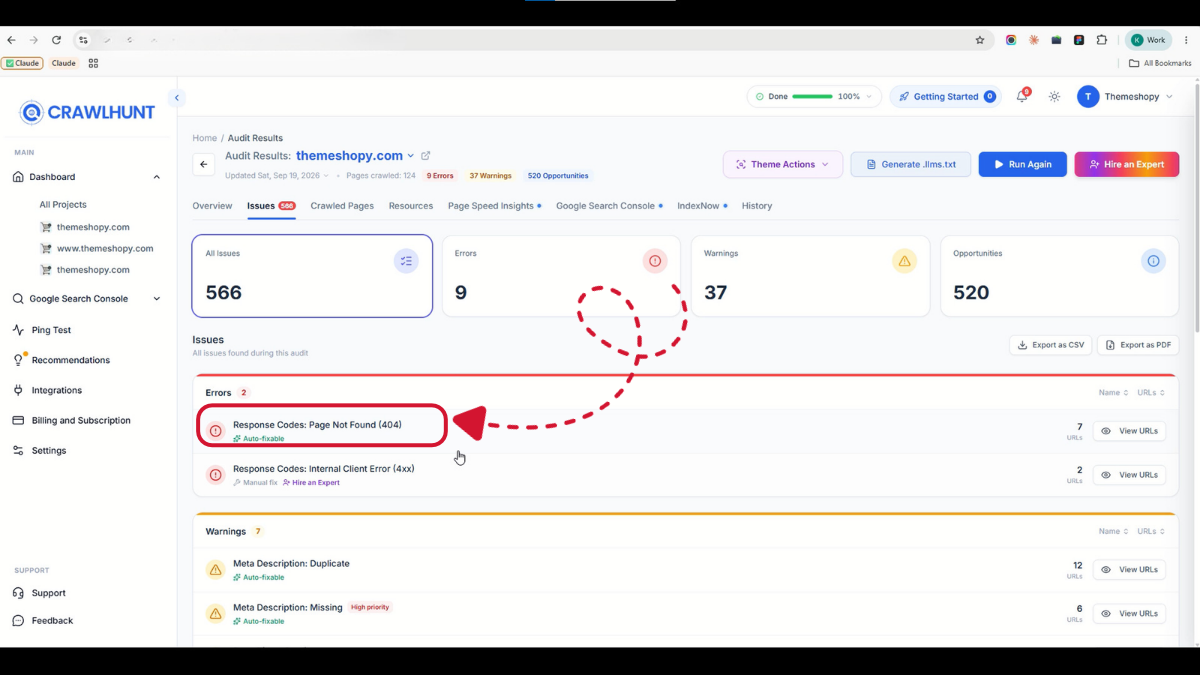View URLs for Meta Description: Missing
Image resolution: width=1200 pixels, height=675 pixels.
(x=1129, y=614)
